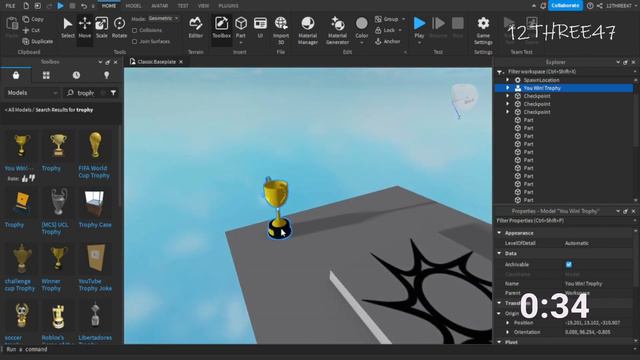The height and width of the screenshot is (360, 640).
Task: Click the Anchor button
Action: coord(387,41)
